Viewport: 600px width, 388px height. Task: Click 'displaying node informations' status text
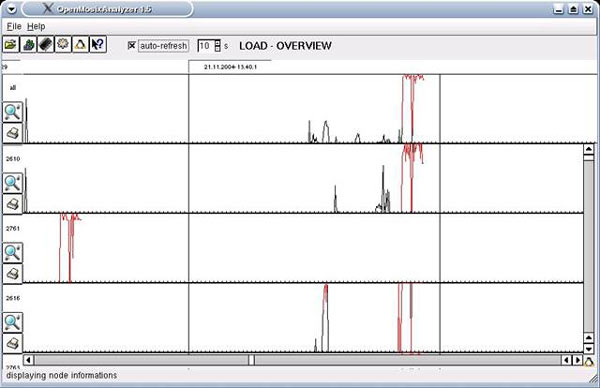tap(62, 375)
